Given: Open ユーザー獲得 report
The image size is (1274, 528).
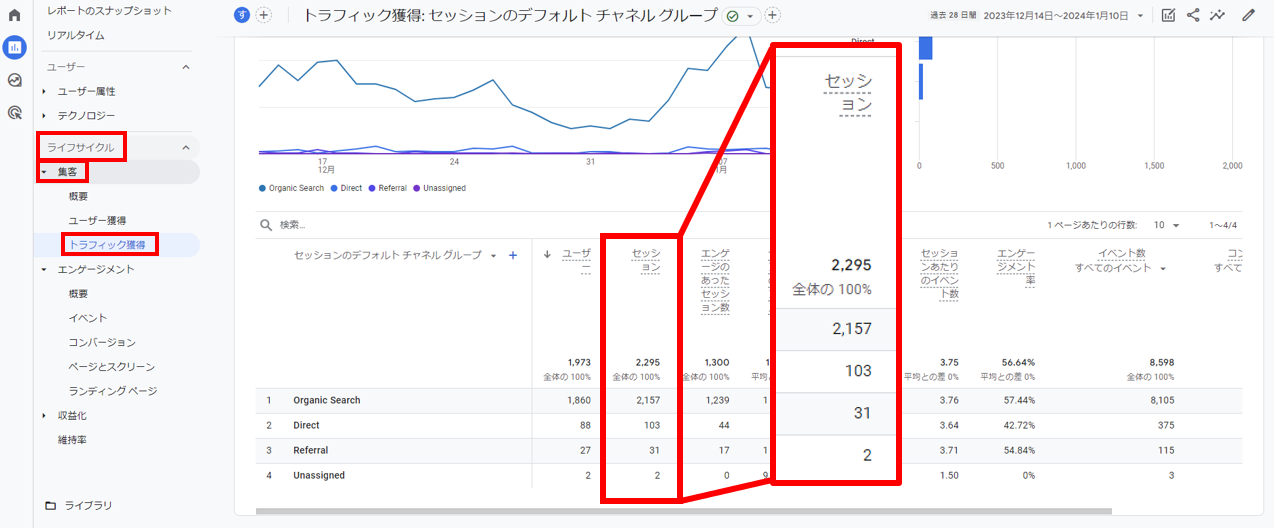Looking at the screenshot, I should [97, 220].
